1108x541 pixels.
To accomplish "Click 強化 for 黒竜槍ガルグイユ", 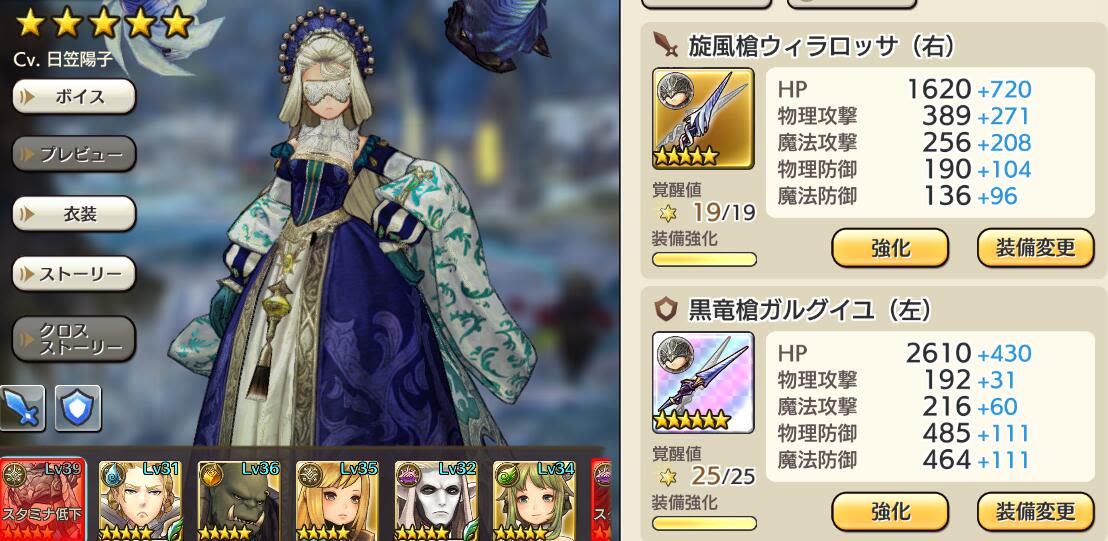I will click(890, 511).
